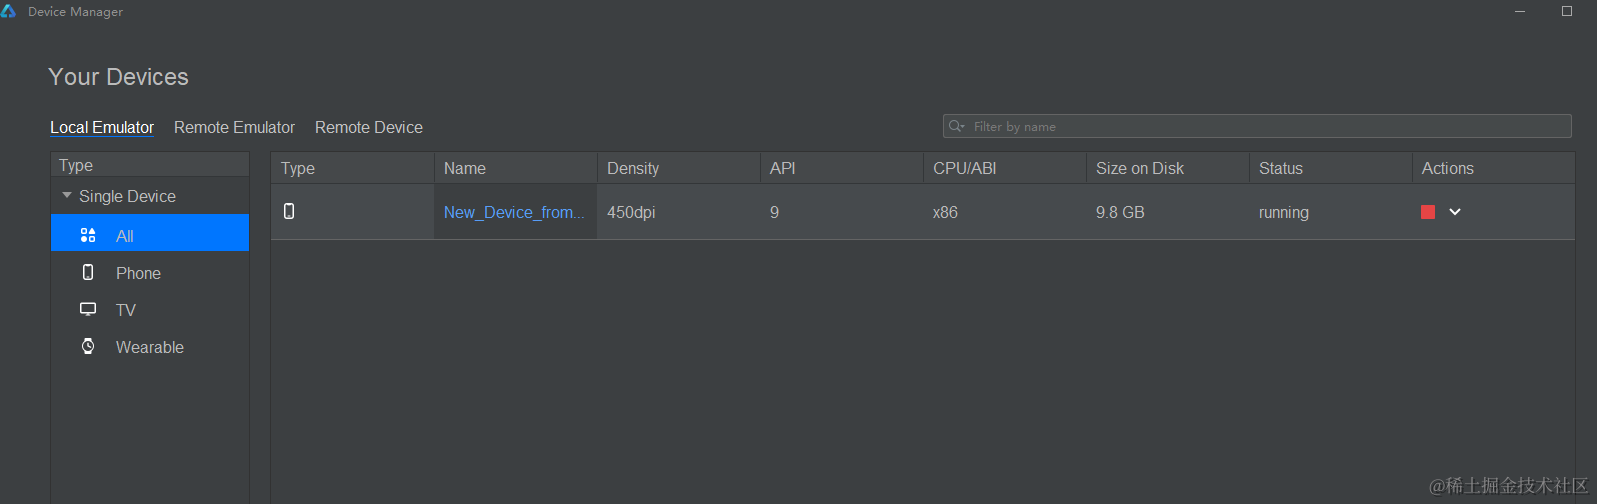Maximize the Device Manager window

pos(1567,11)
